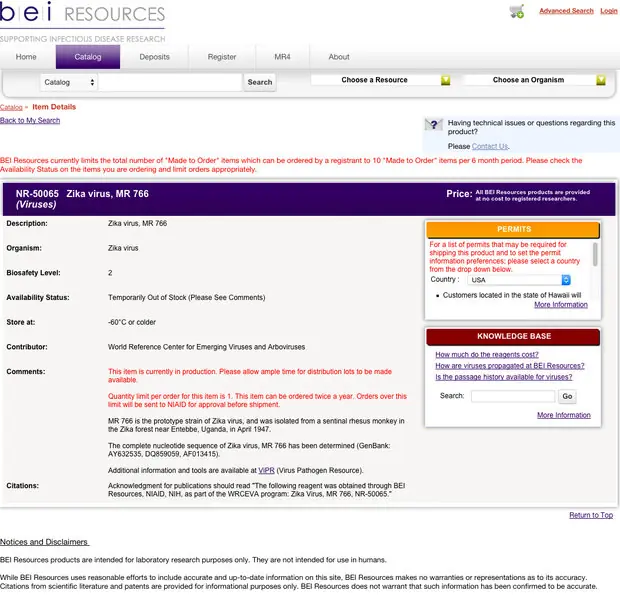Open 'Is the passage history available' link
This screenshot has width=620, height=597.
(504, 377)
